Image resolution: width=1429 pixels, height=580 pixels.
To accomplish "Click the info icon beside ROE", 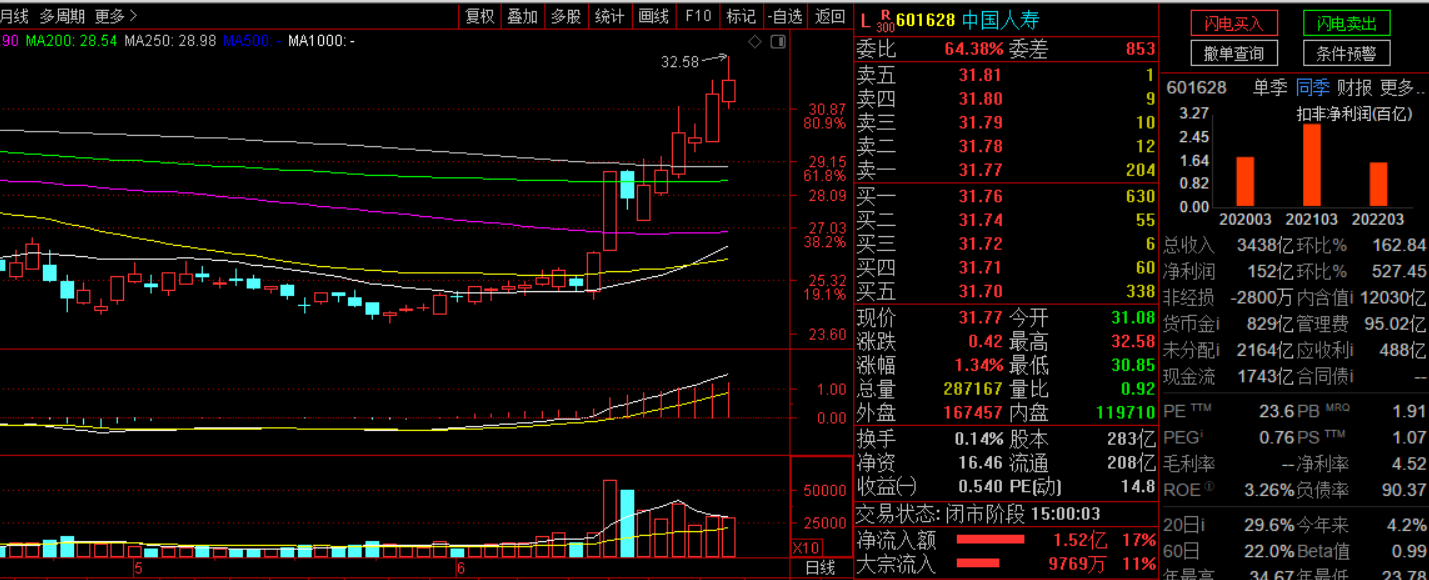I will click(1209, 487).
